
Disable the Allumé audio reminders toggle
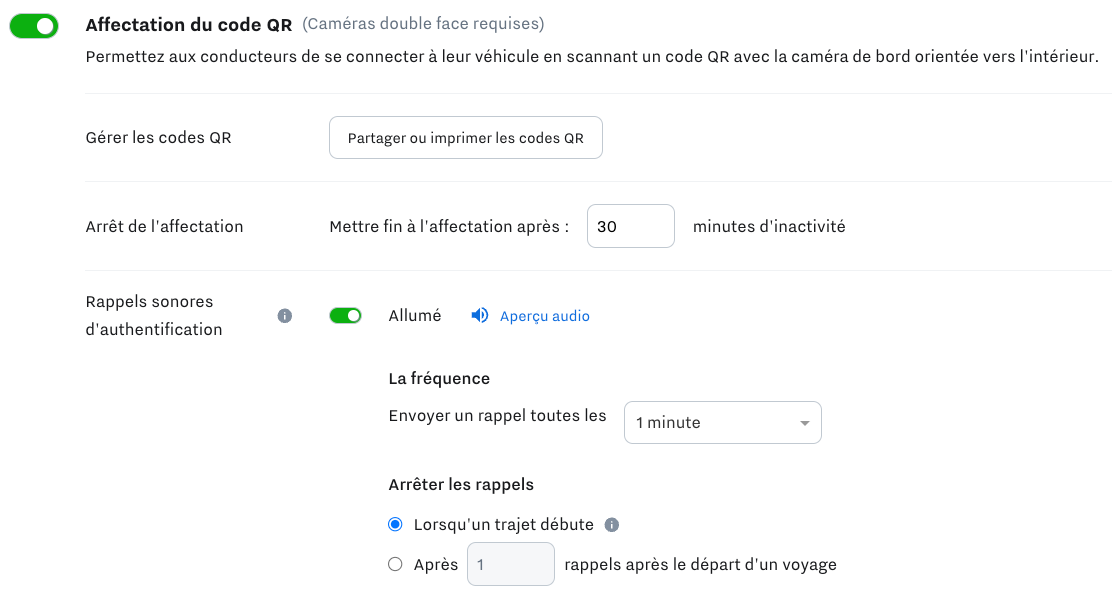click(345, 316)
